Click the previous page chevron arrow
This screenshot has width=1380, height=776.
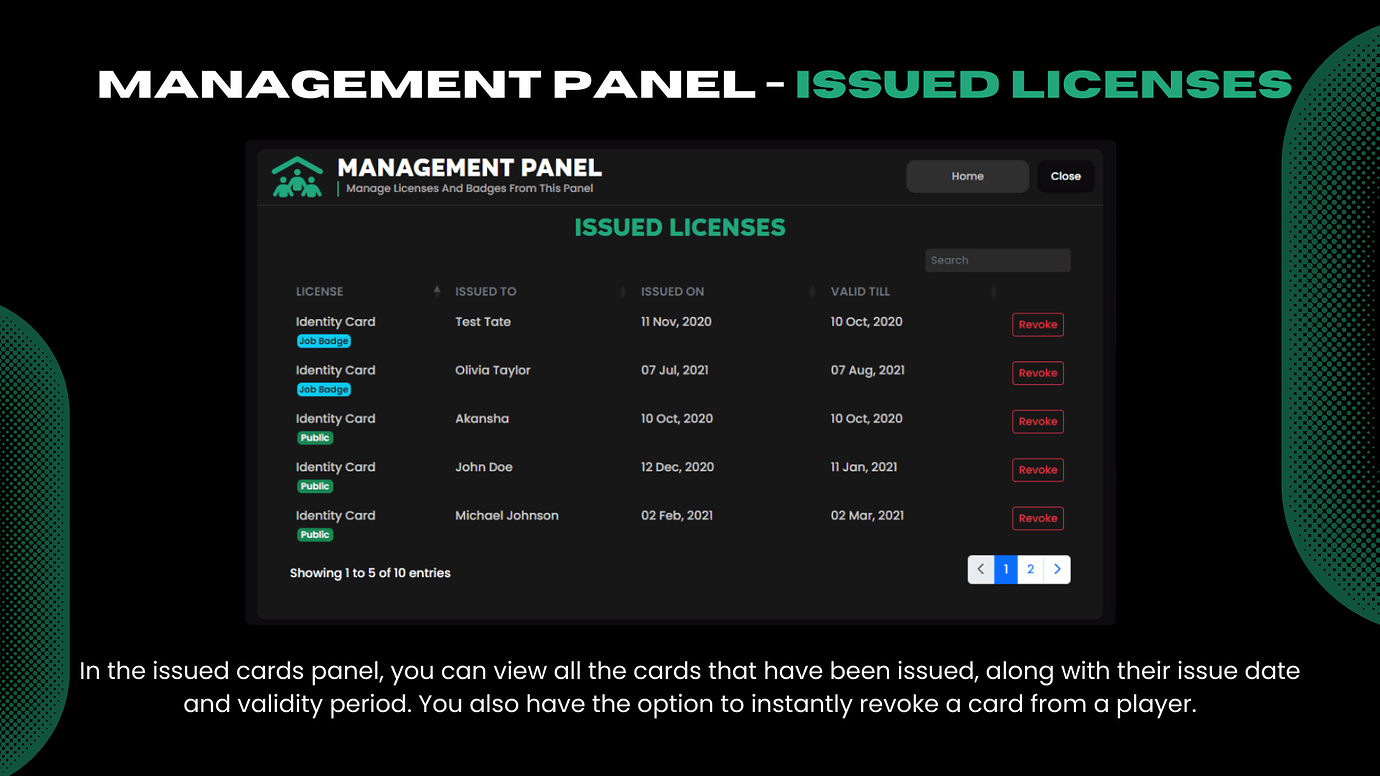point(981,569)
